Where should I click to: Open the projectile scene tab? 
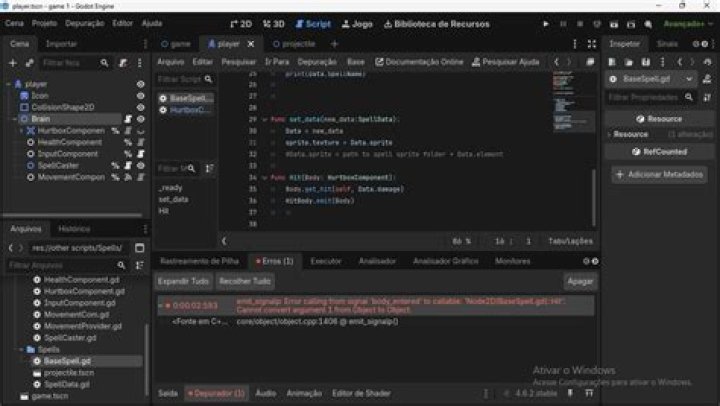[x=294, y=44]
